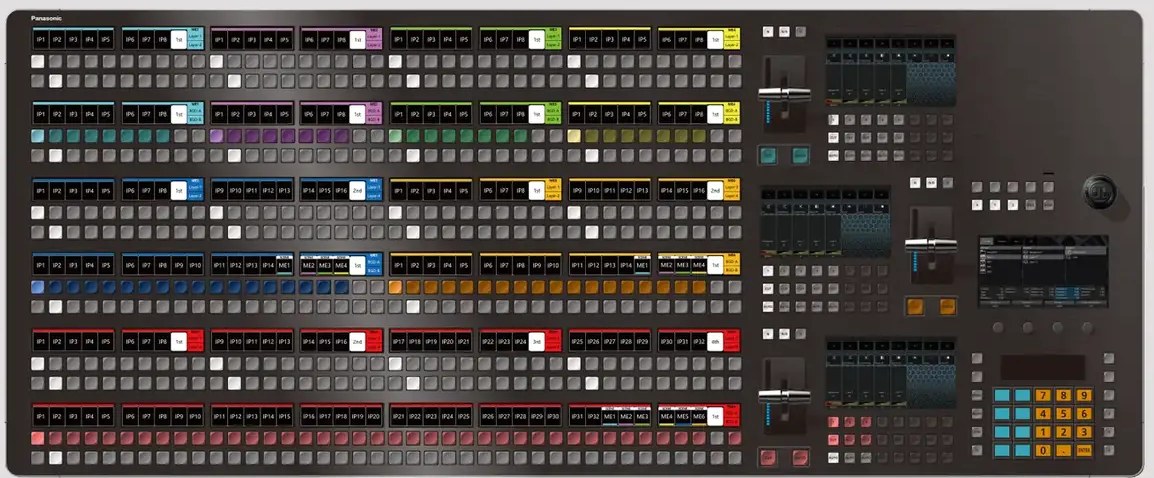Select the brightly lit green crosspoint button
Viewport: 1154px width, 478px height.
tap(395, 136)
